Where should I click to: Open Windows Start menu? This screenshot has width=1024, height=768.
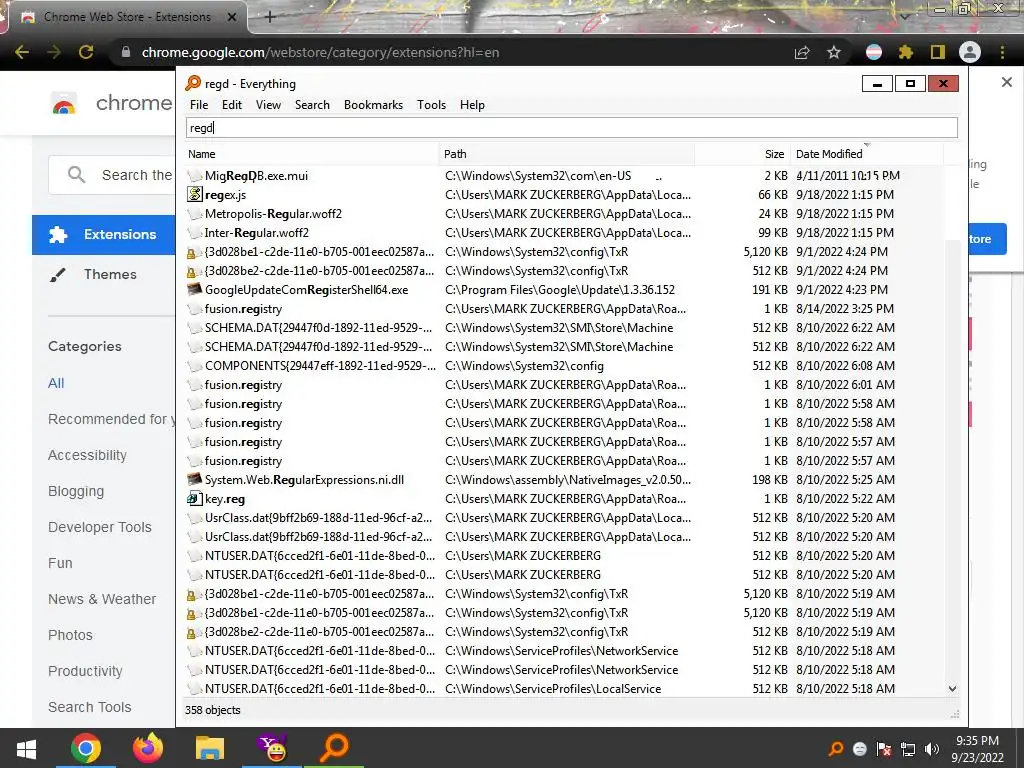(x=26, y=748)
